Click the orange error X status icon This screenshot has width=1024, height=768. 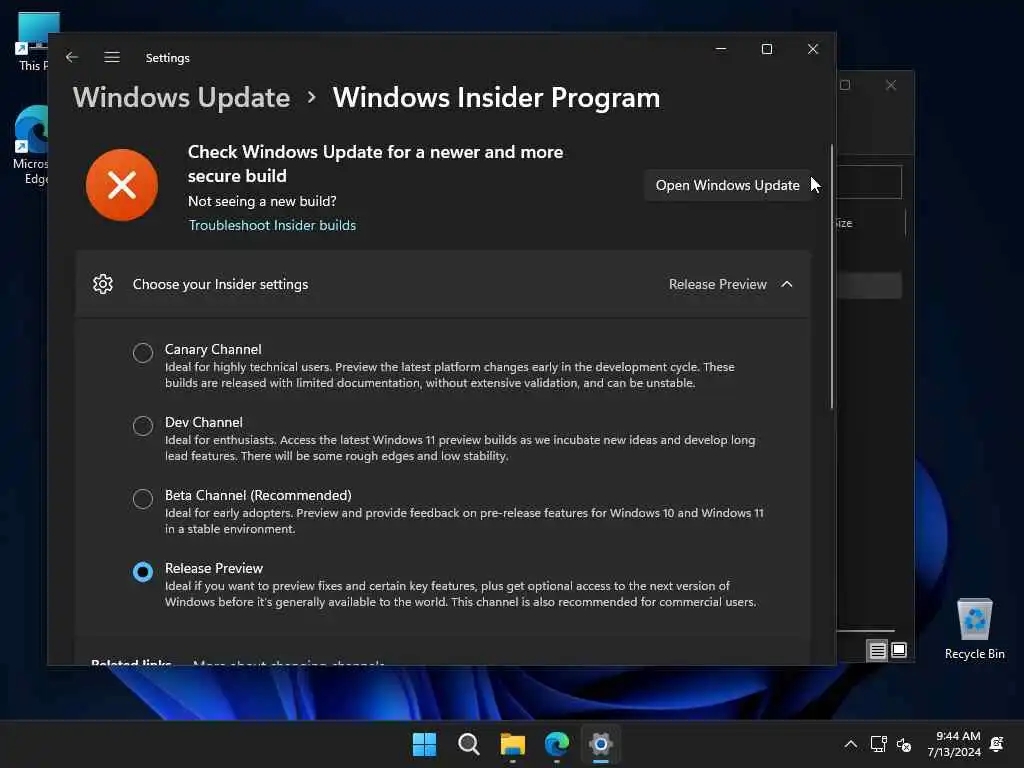click(121, 185)
